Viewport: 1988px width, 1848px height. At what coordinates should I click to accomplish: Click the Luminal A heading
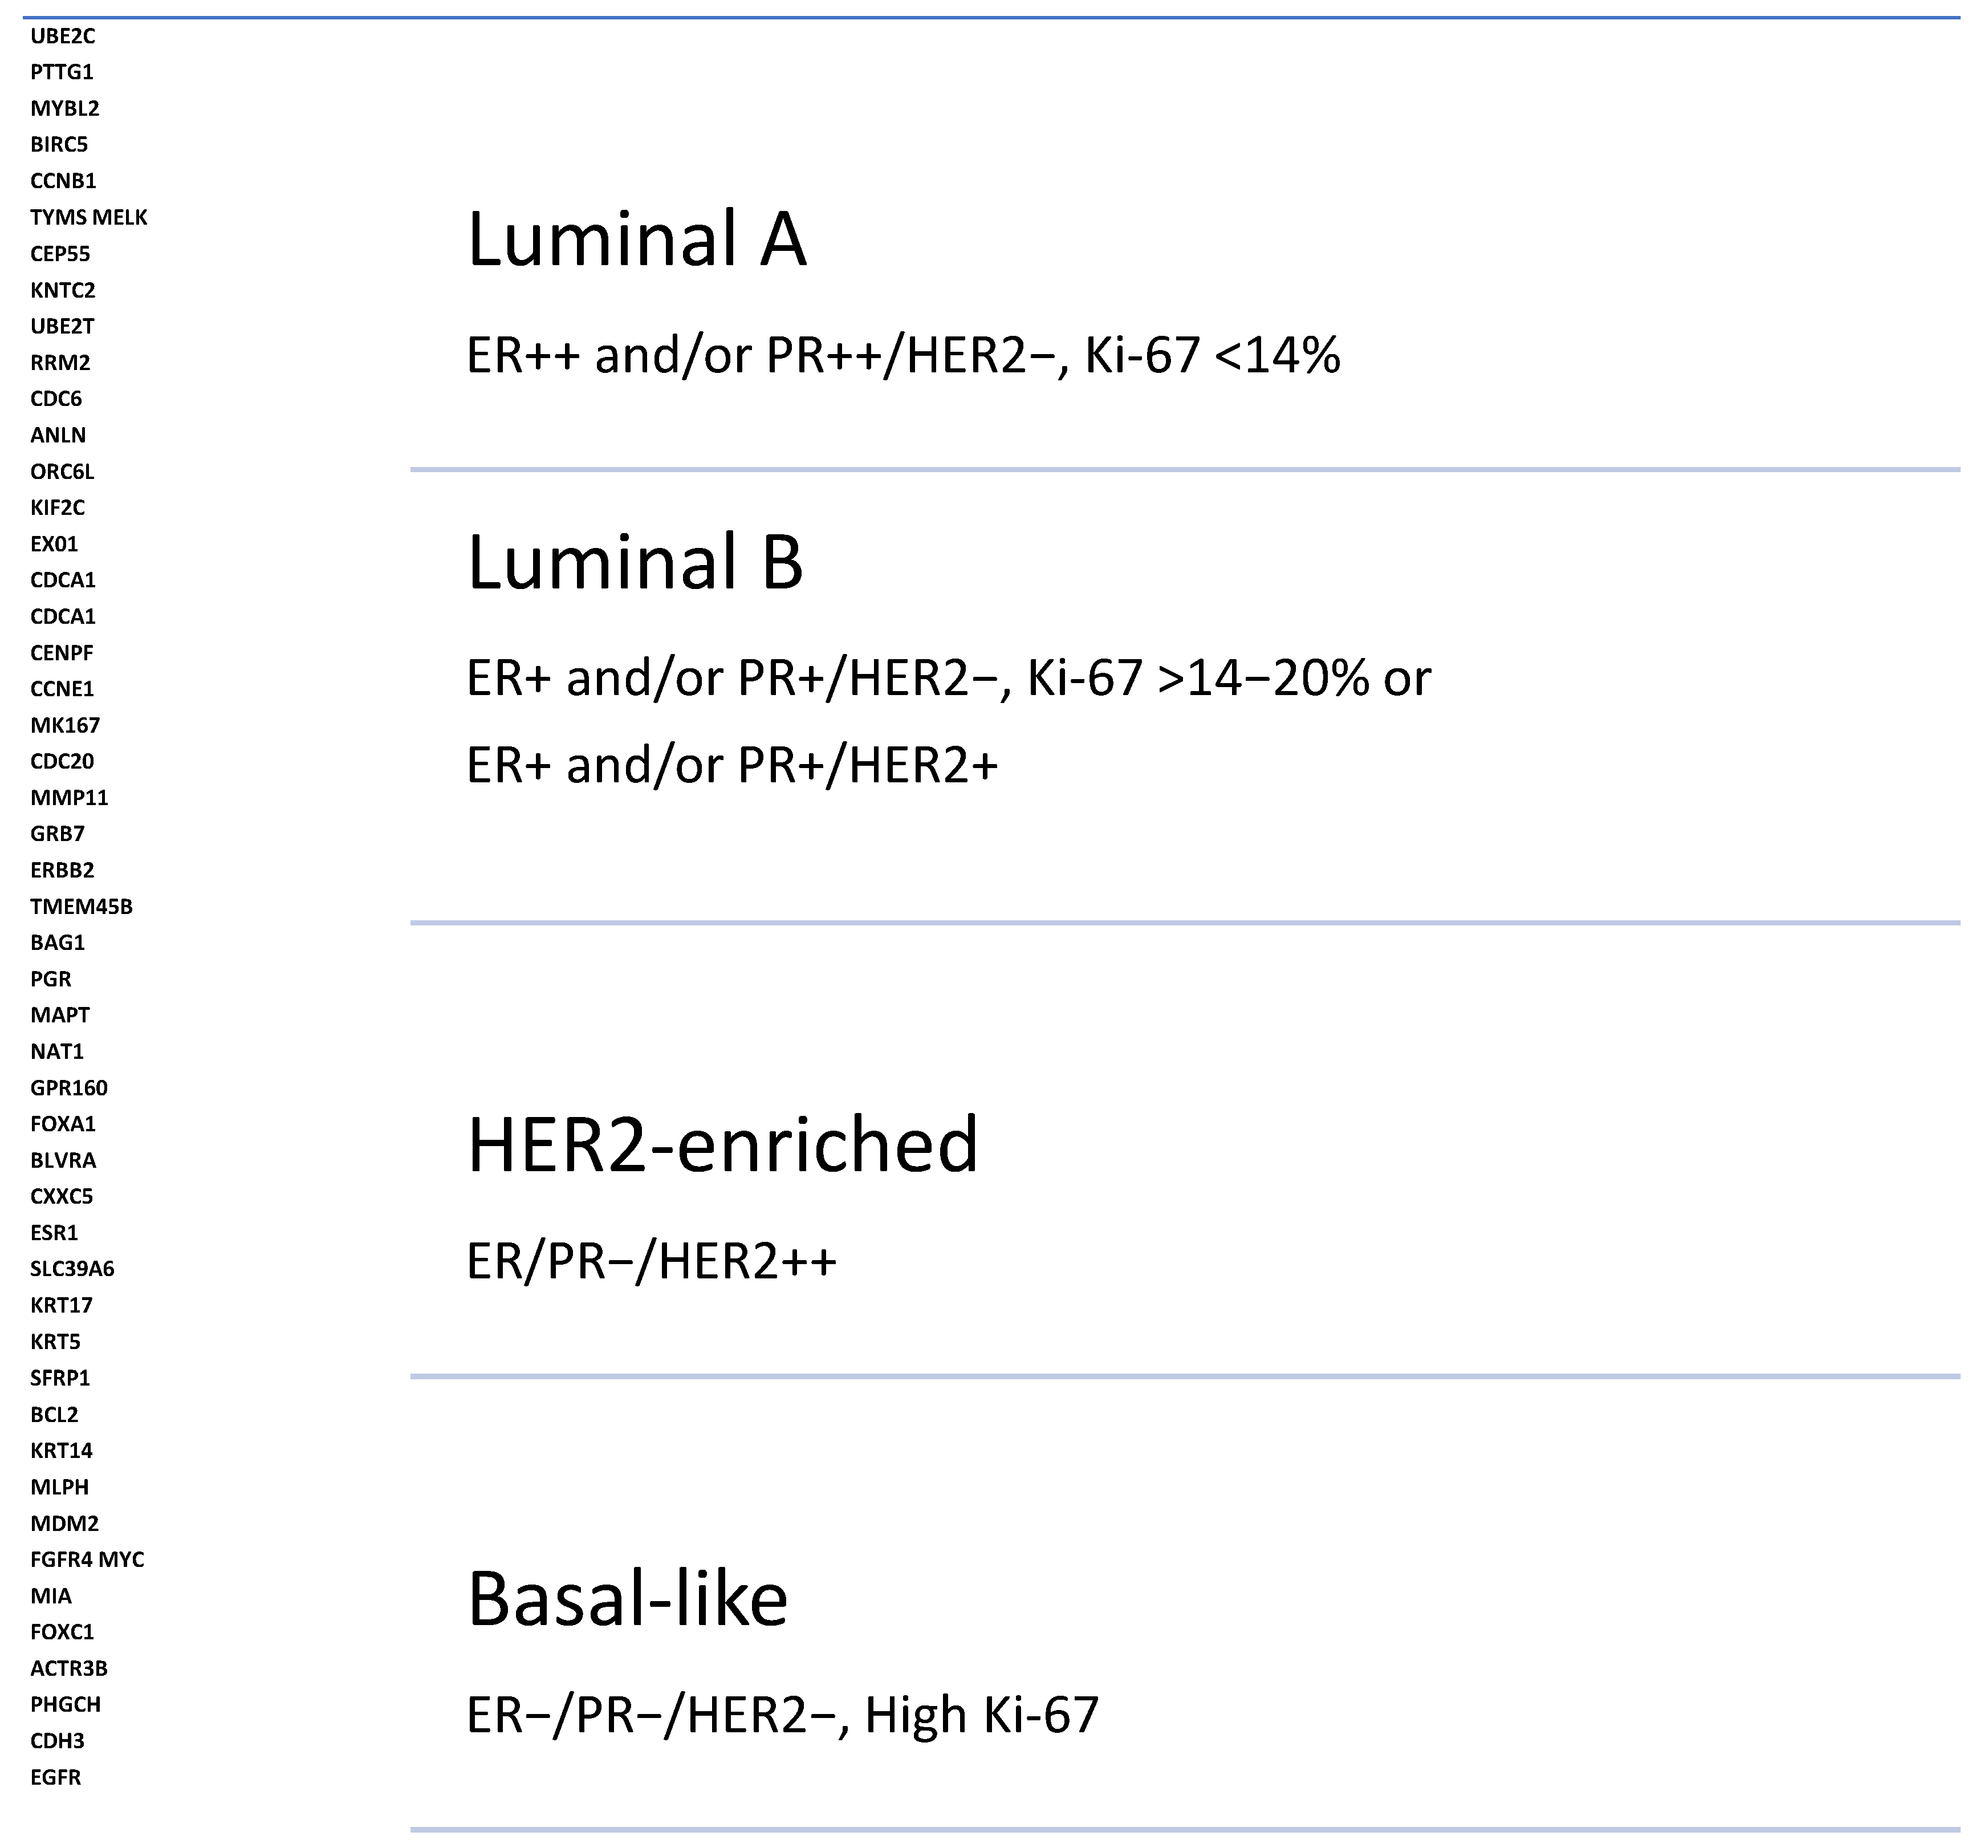[636, 240]
